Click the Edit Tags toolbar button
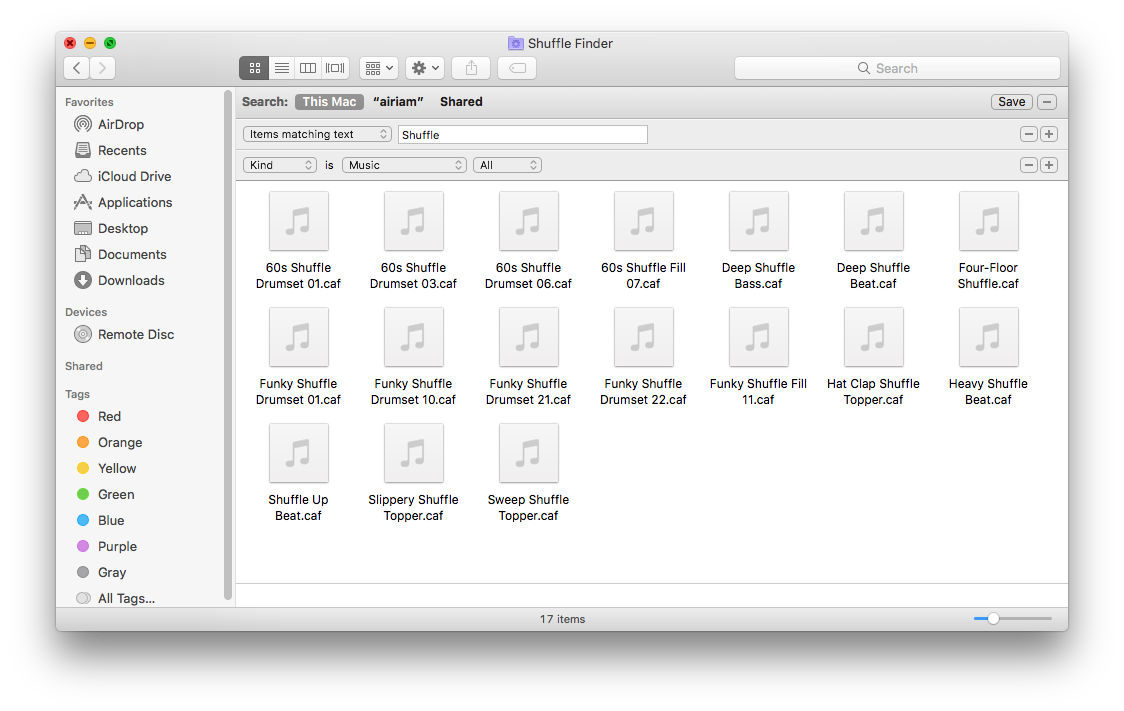The image size is (1124, 711). pos(517,68)
